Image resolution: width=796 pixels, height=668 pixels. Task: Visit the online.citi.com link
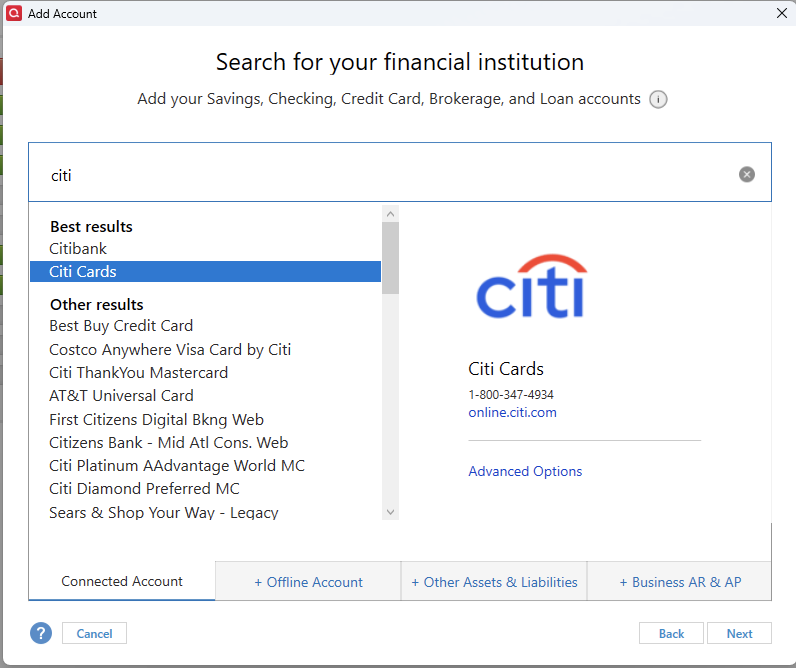[512, 412]
